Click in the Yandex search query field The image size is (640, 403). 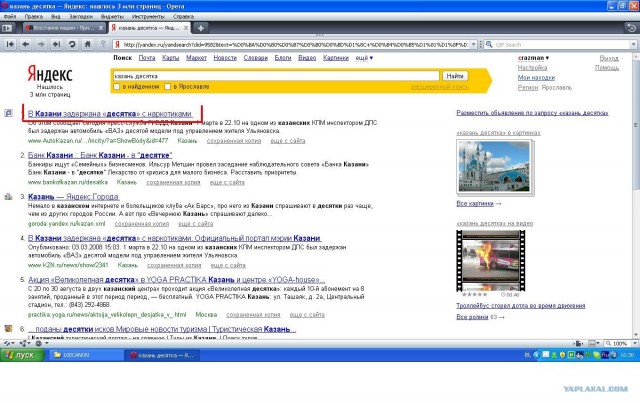pyautogui.click(x=276, y=76)
